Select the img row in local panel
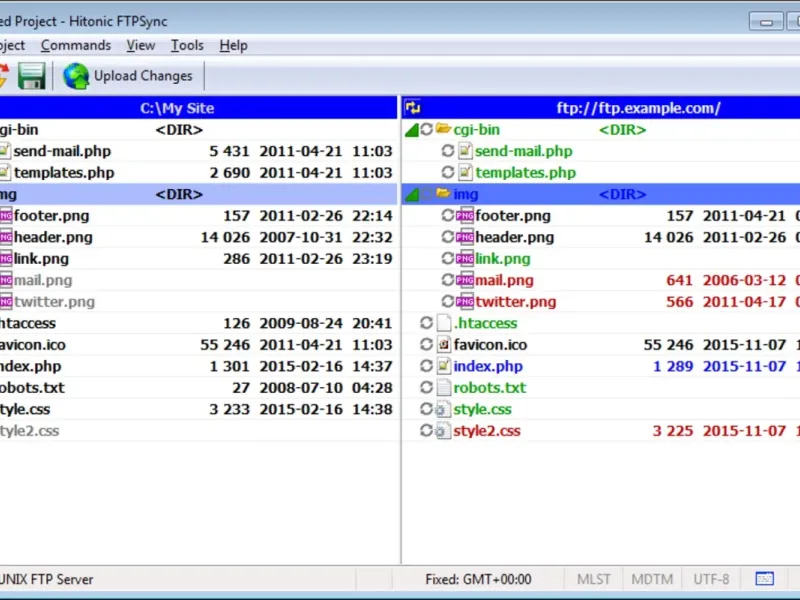 point(198,194)
